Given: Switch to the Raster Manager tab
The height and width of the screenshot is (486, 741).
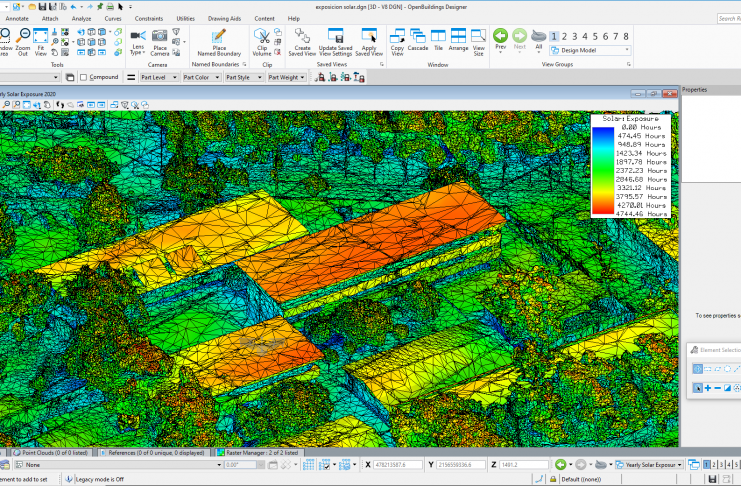Looking at the screenshot, I should click(x=262, y=453).
